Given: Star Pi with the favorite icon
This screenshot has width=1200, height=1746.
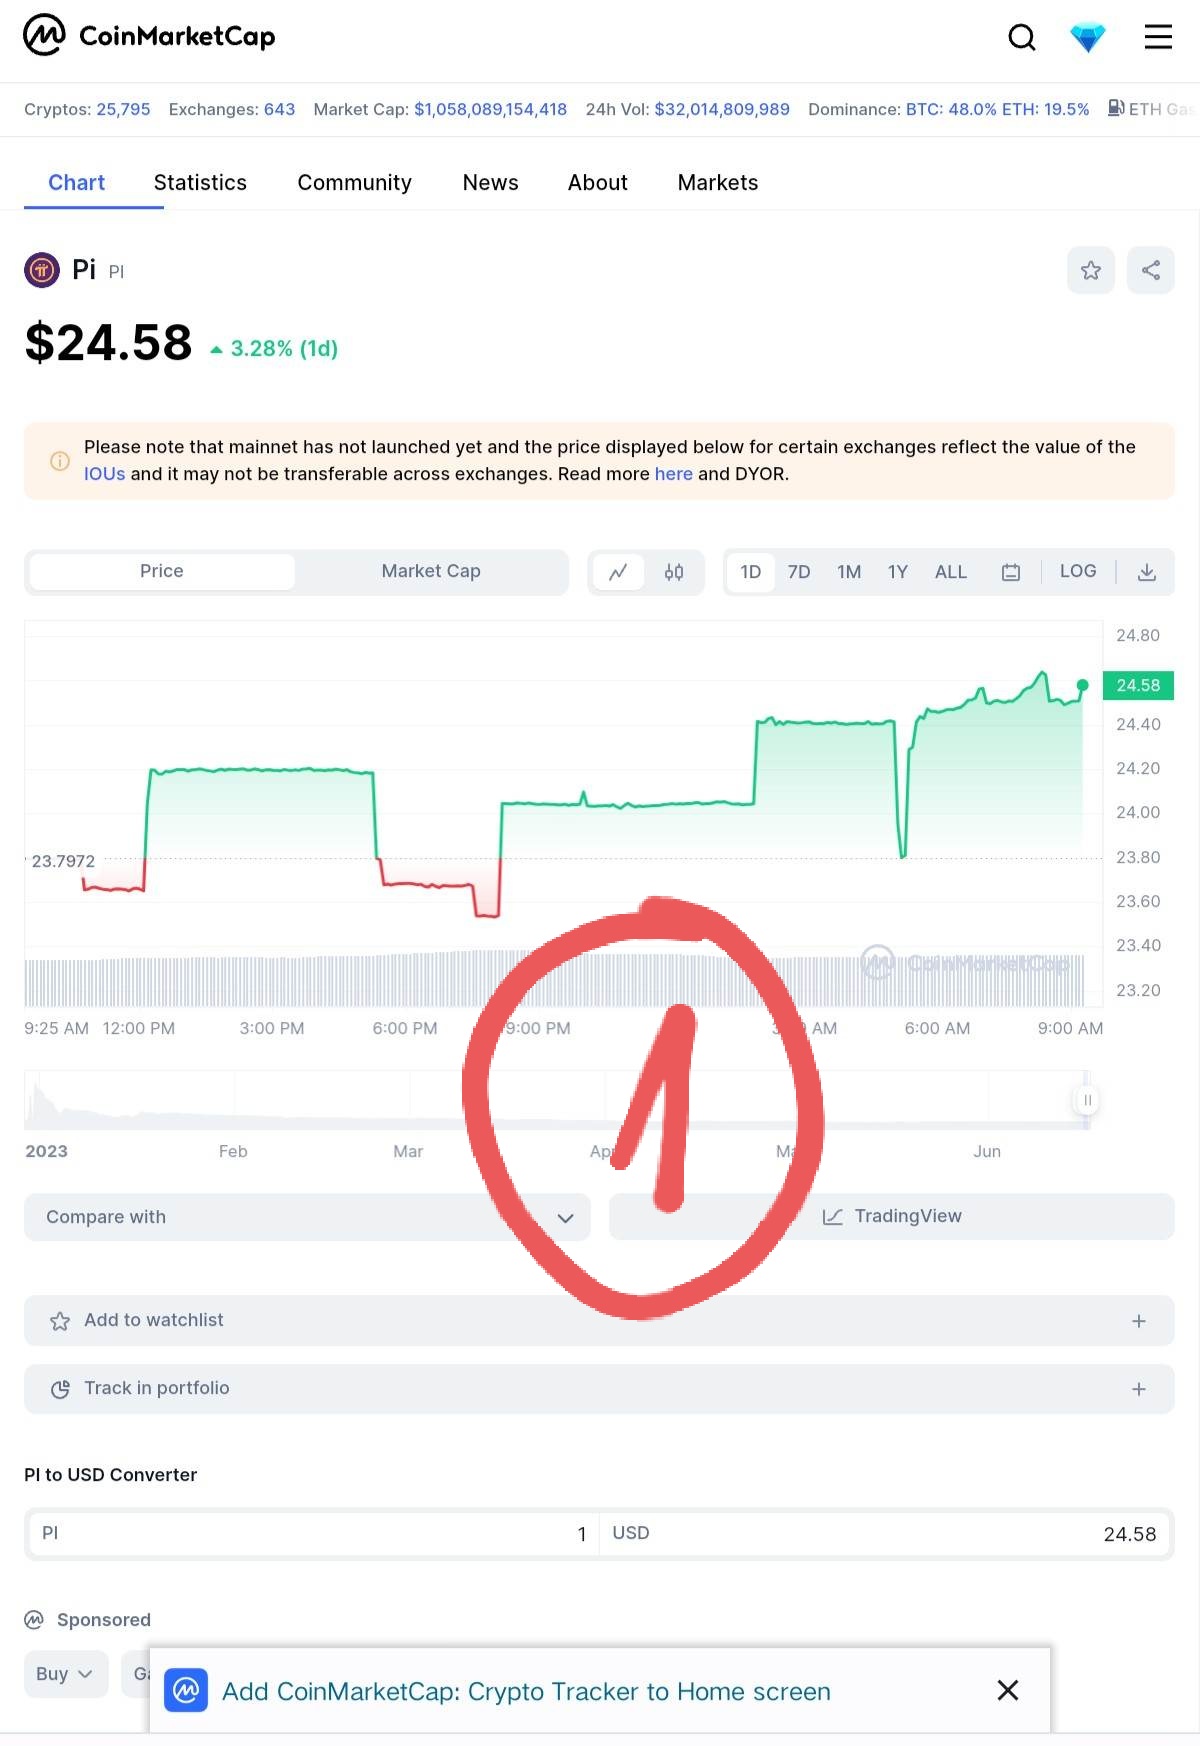Looking at the screenshot, I should pyautogui.click(x=1091, y=270).
